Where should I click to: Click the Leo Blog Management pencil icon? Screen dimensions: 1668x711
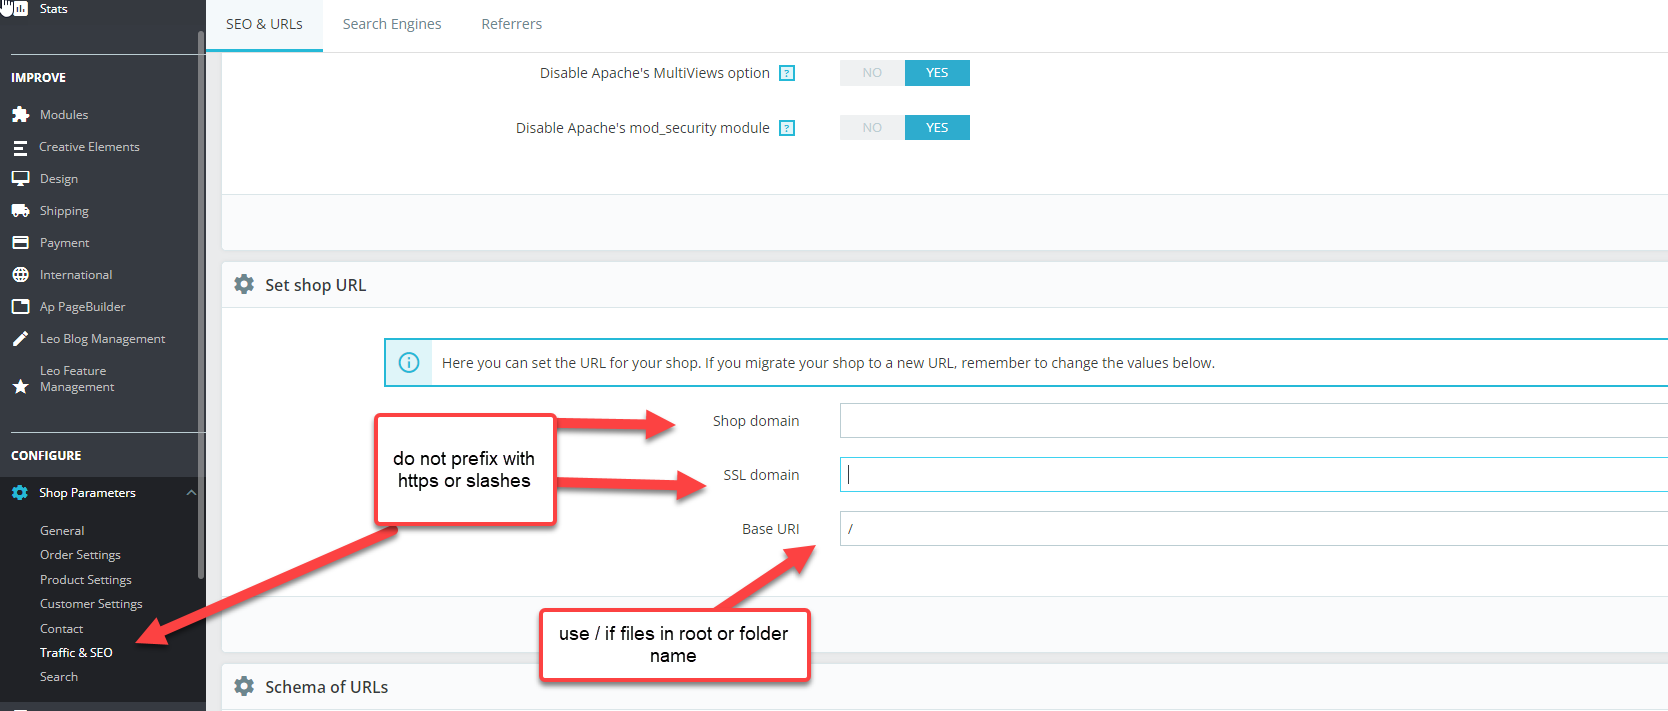(x=20, y=339)
